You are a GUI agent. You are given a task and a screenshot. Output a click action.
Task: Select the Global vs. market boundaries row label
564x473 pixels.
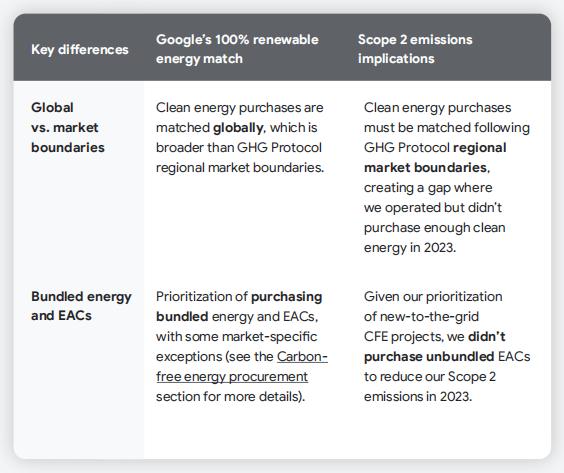(x=68, y=127)
